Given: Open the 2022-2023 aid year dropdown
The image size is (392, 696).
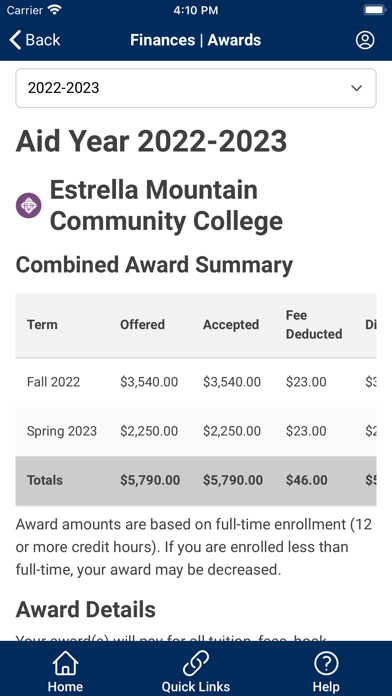Looking at the screenshot, I should pos(196,88).
